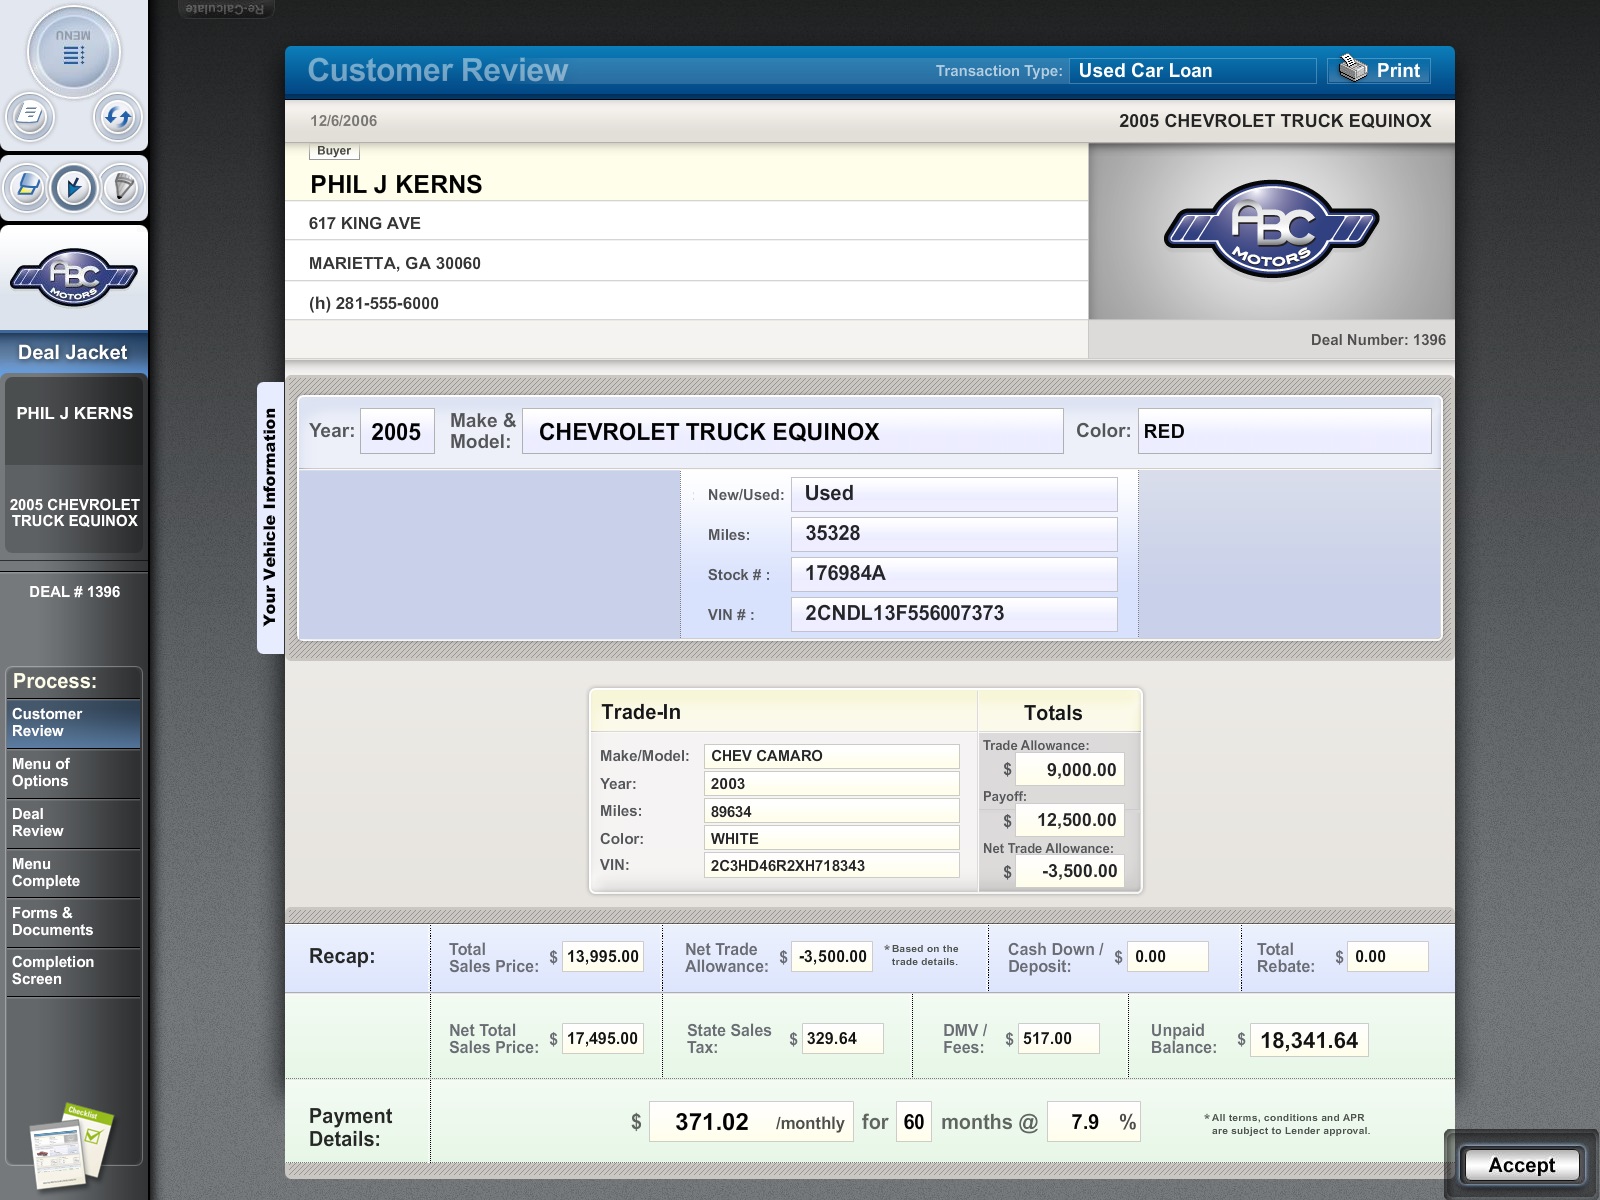
Task: Click the Deal Number: 1396 text
Action: click(x=1378, y=340)
